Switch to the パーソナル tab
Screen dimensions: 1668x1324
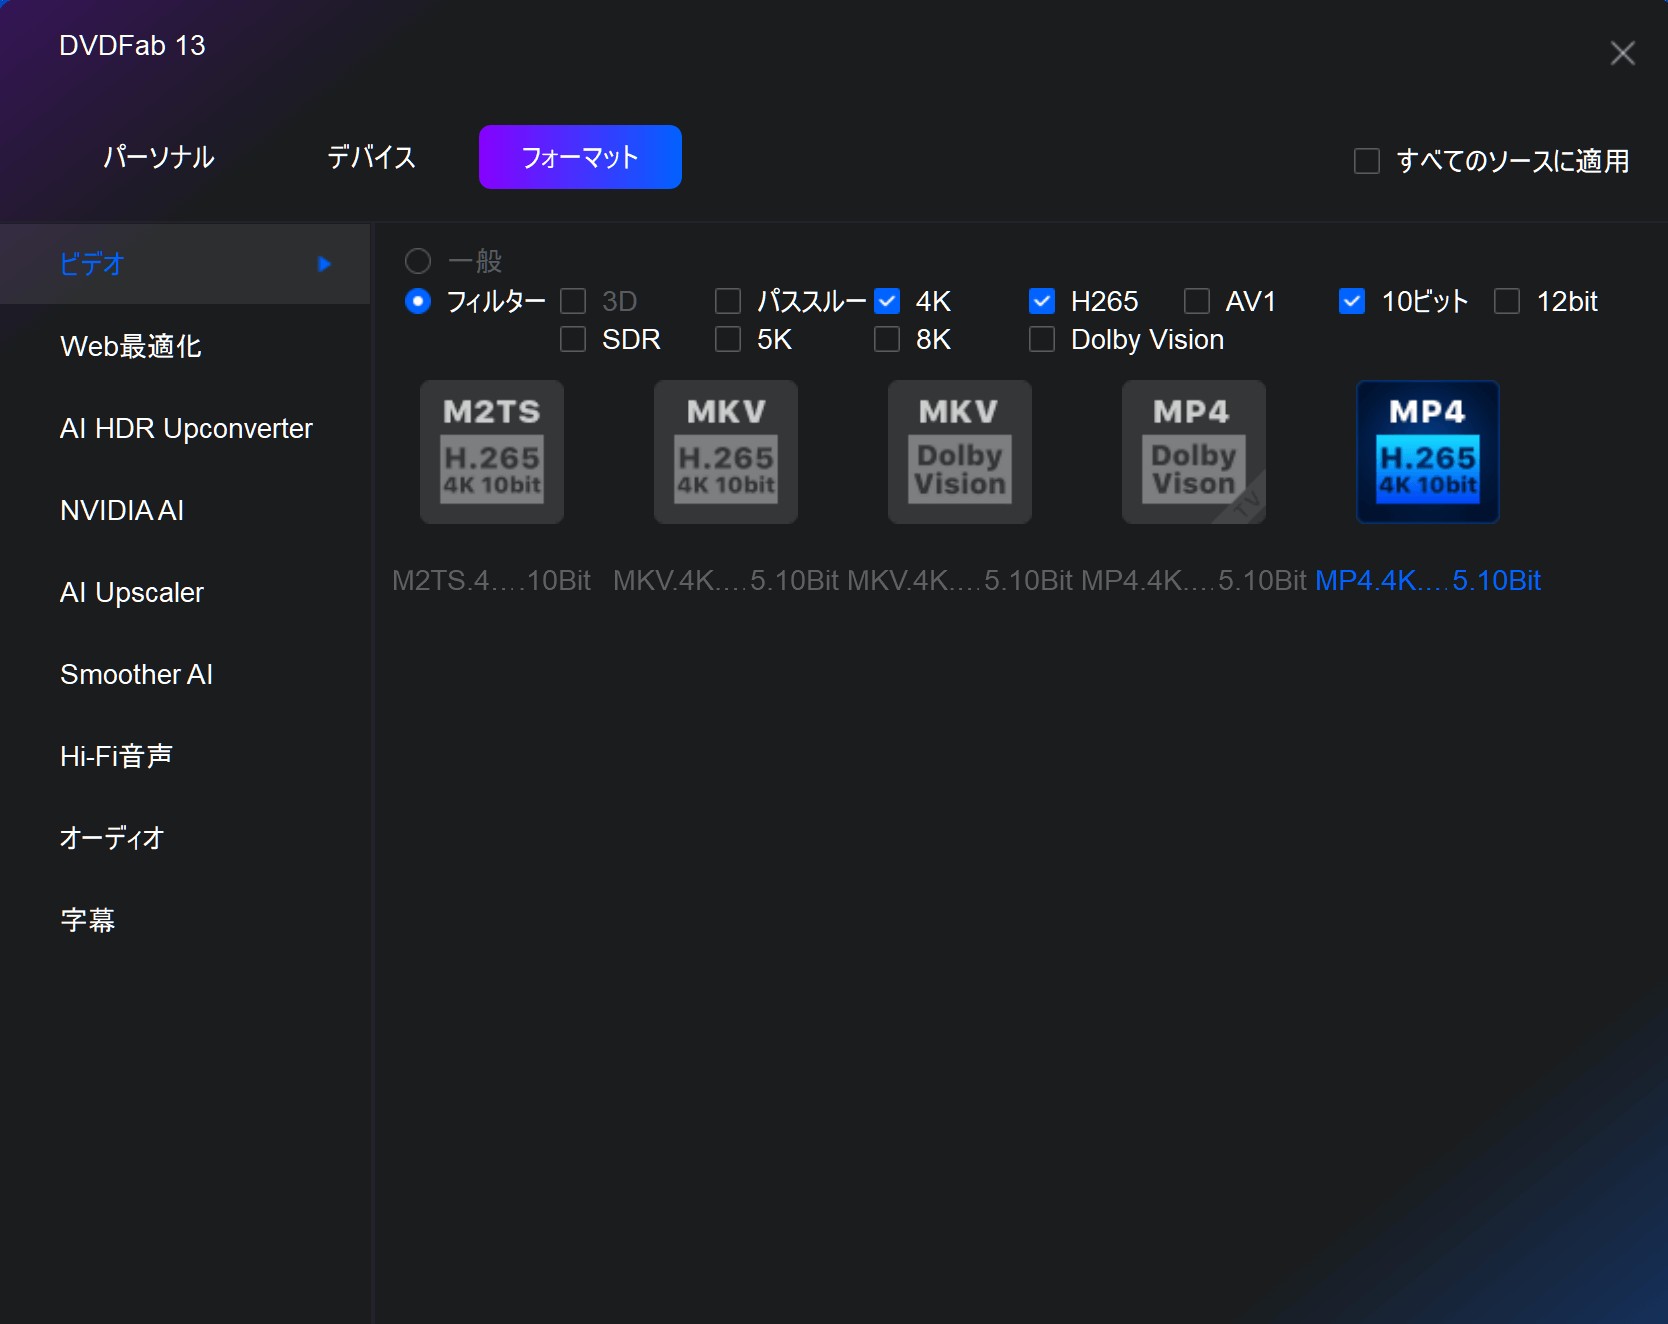[159, 157]
